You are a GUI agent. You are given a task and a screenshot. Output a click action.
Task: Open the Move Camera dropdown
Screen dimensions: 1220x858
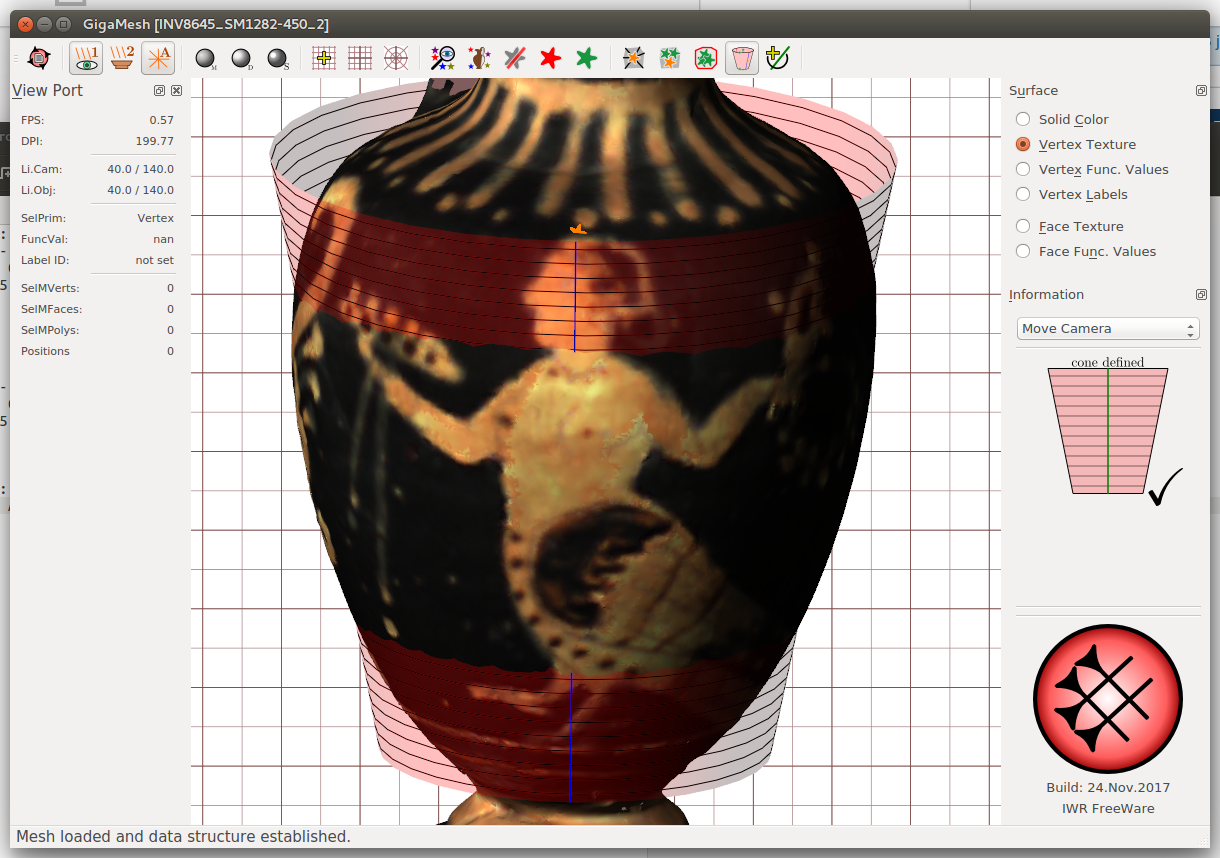[x=1108, y=328]
